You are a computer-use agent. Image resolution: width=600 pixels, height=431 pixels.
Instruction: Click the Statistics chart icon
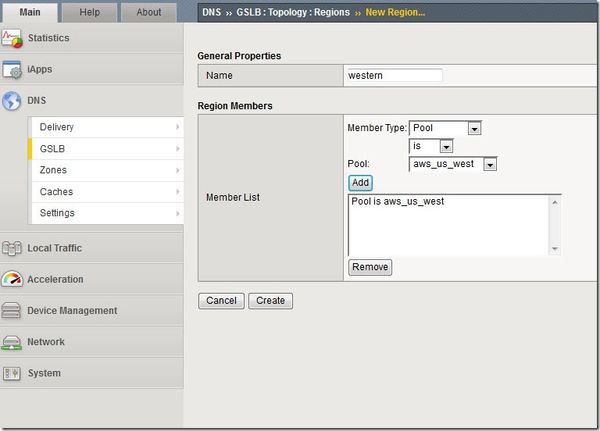[x=12, y=39]
